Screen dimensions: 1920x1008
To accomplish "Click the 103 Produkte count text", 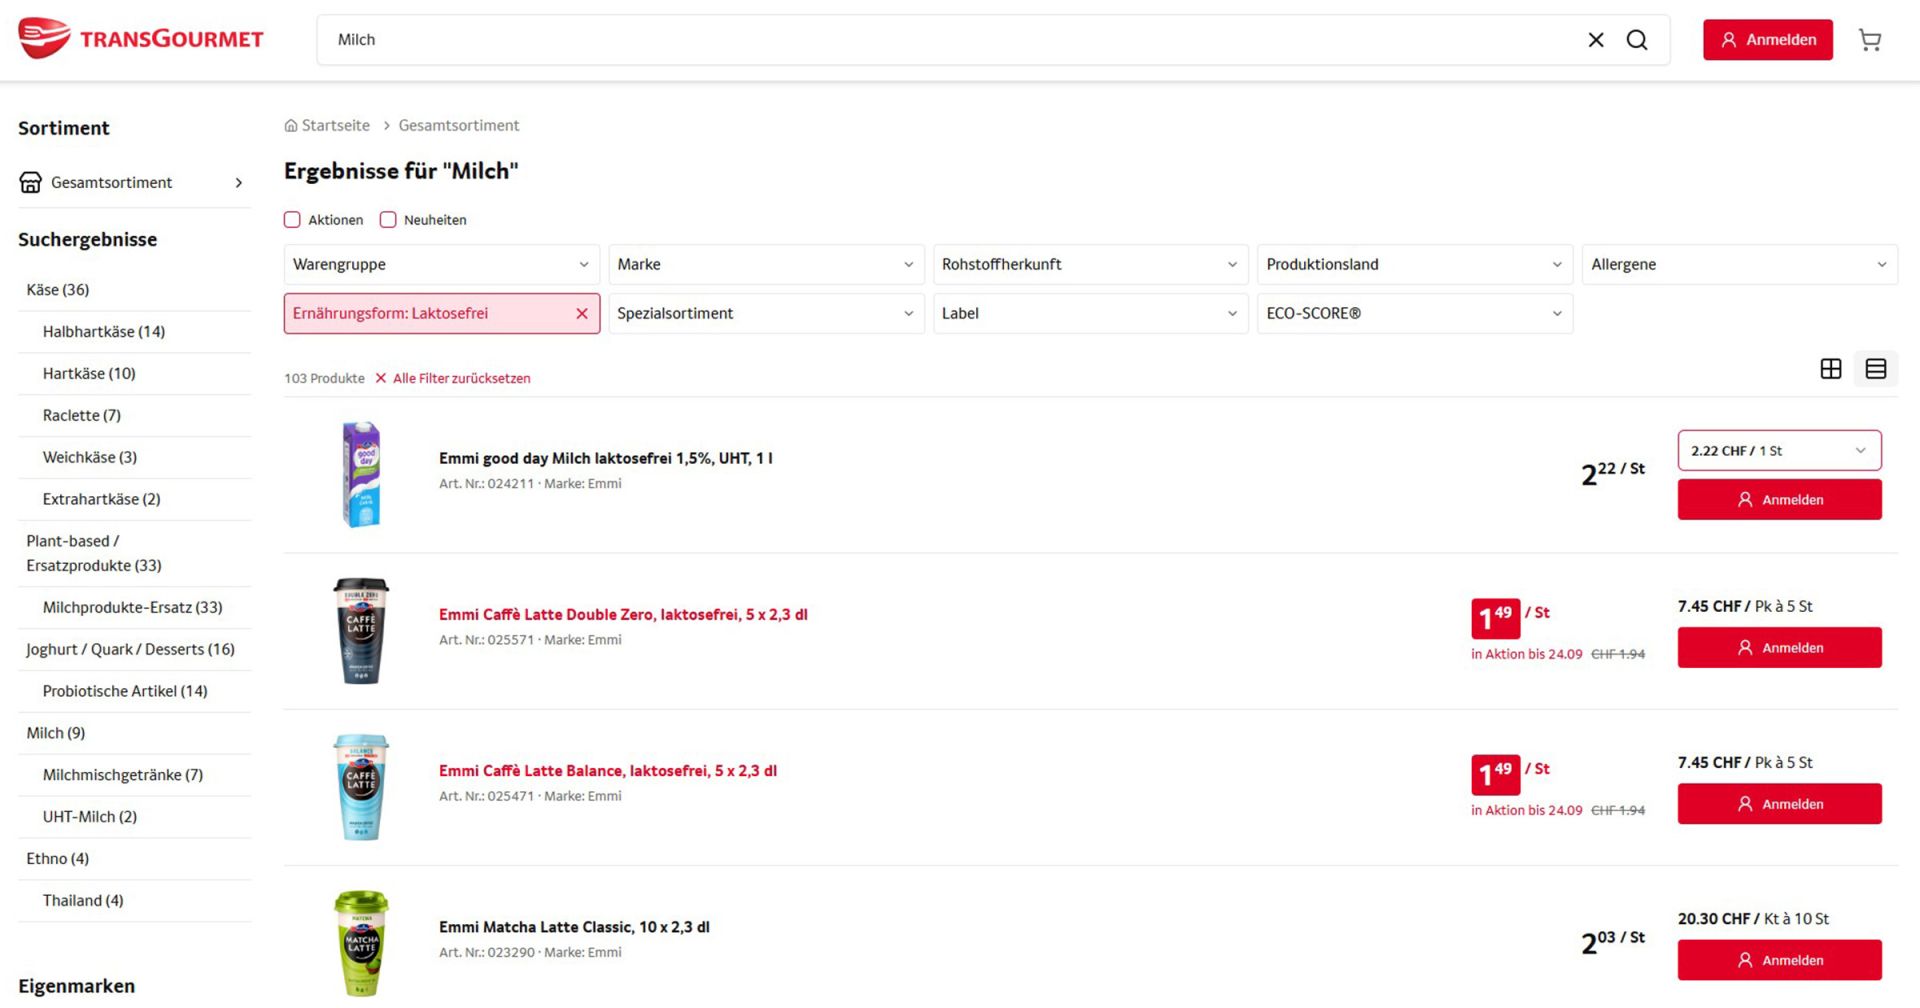I will click(324, 379).
